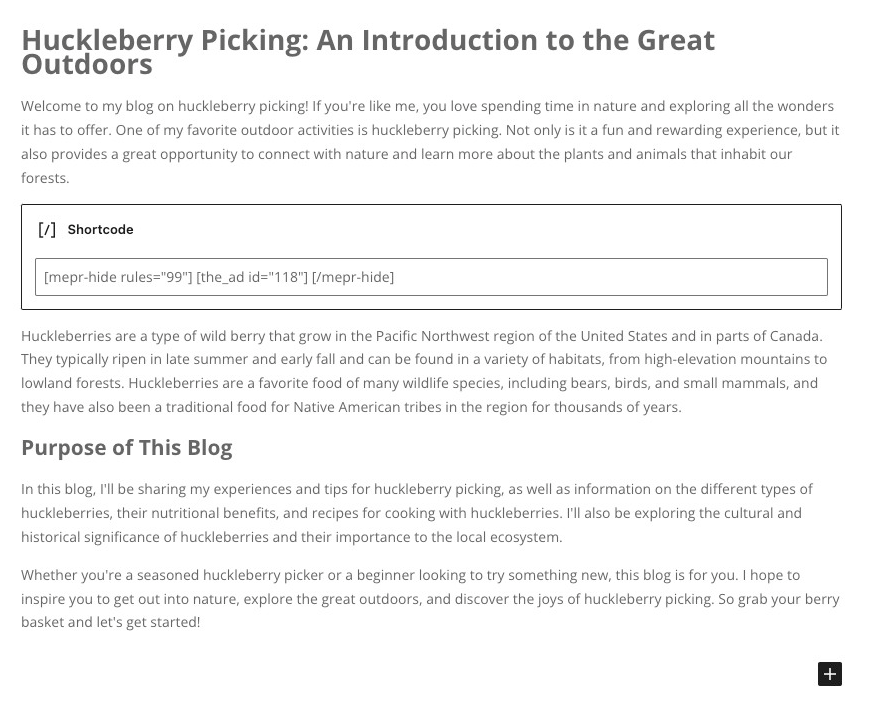Click the add block plus button
Viewport: 875px width, 709px height.
point(829,674)
